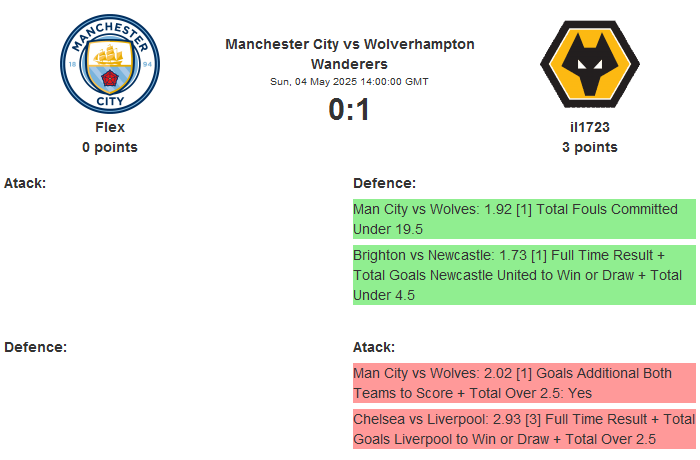Click the Defence heading on Flex's side
The width and height of the screenshot is (700, 460).
35,347
